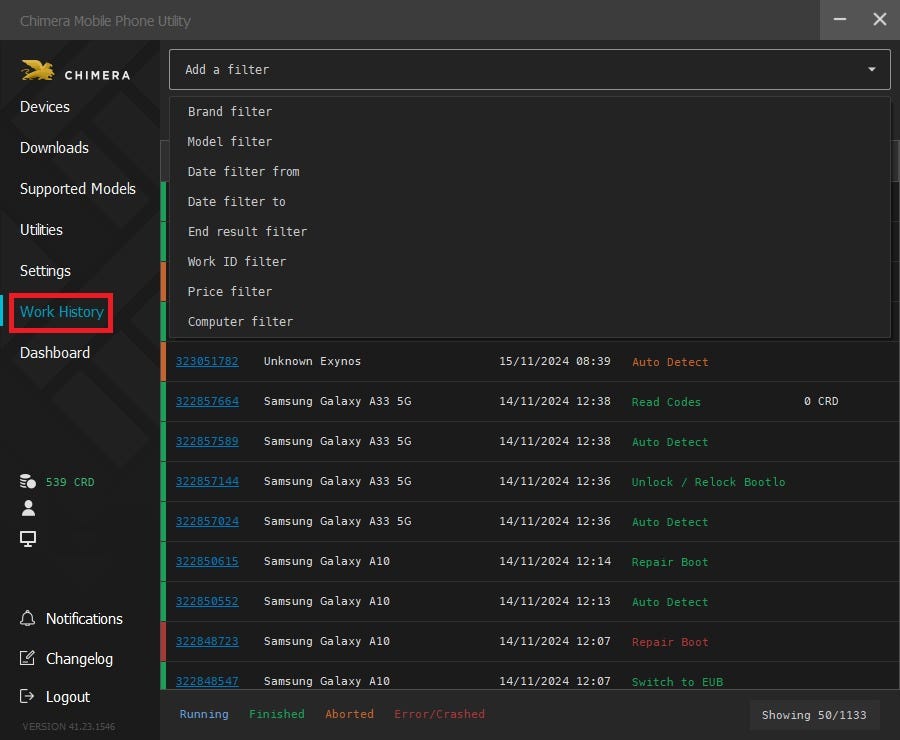
Task: Click 14/11/2024 12:14 date cell
Action: pos(554,561)
